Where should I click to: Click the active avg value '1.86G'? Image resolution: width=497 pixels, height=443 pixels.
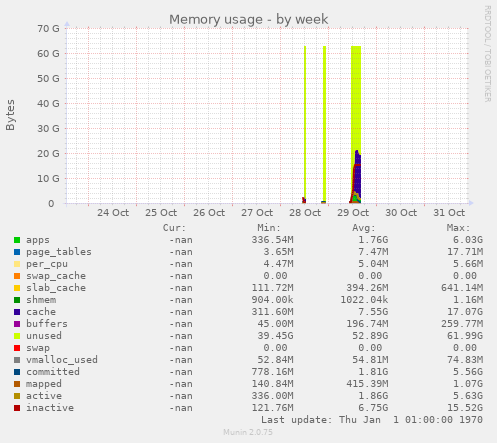[x=373, y=396]
